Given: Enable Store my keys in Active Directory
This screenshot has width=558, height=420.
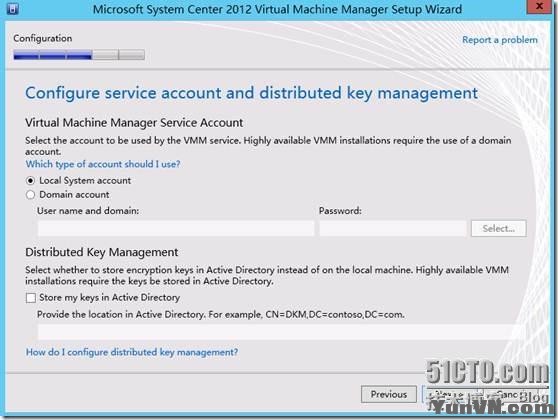Looking at the screenshot, I should (31, 298).
